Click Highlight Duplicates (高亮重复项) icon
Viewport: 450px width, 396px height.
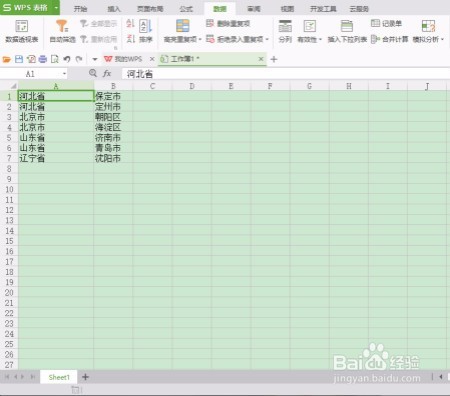coord(182,26)
